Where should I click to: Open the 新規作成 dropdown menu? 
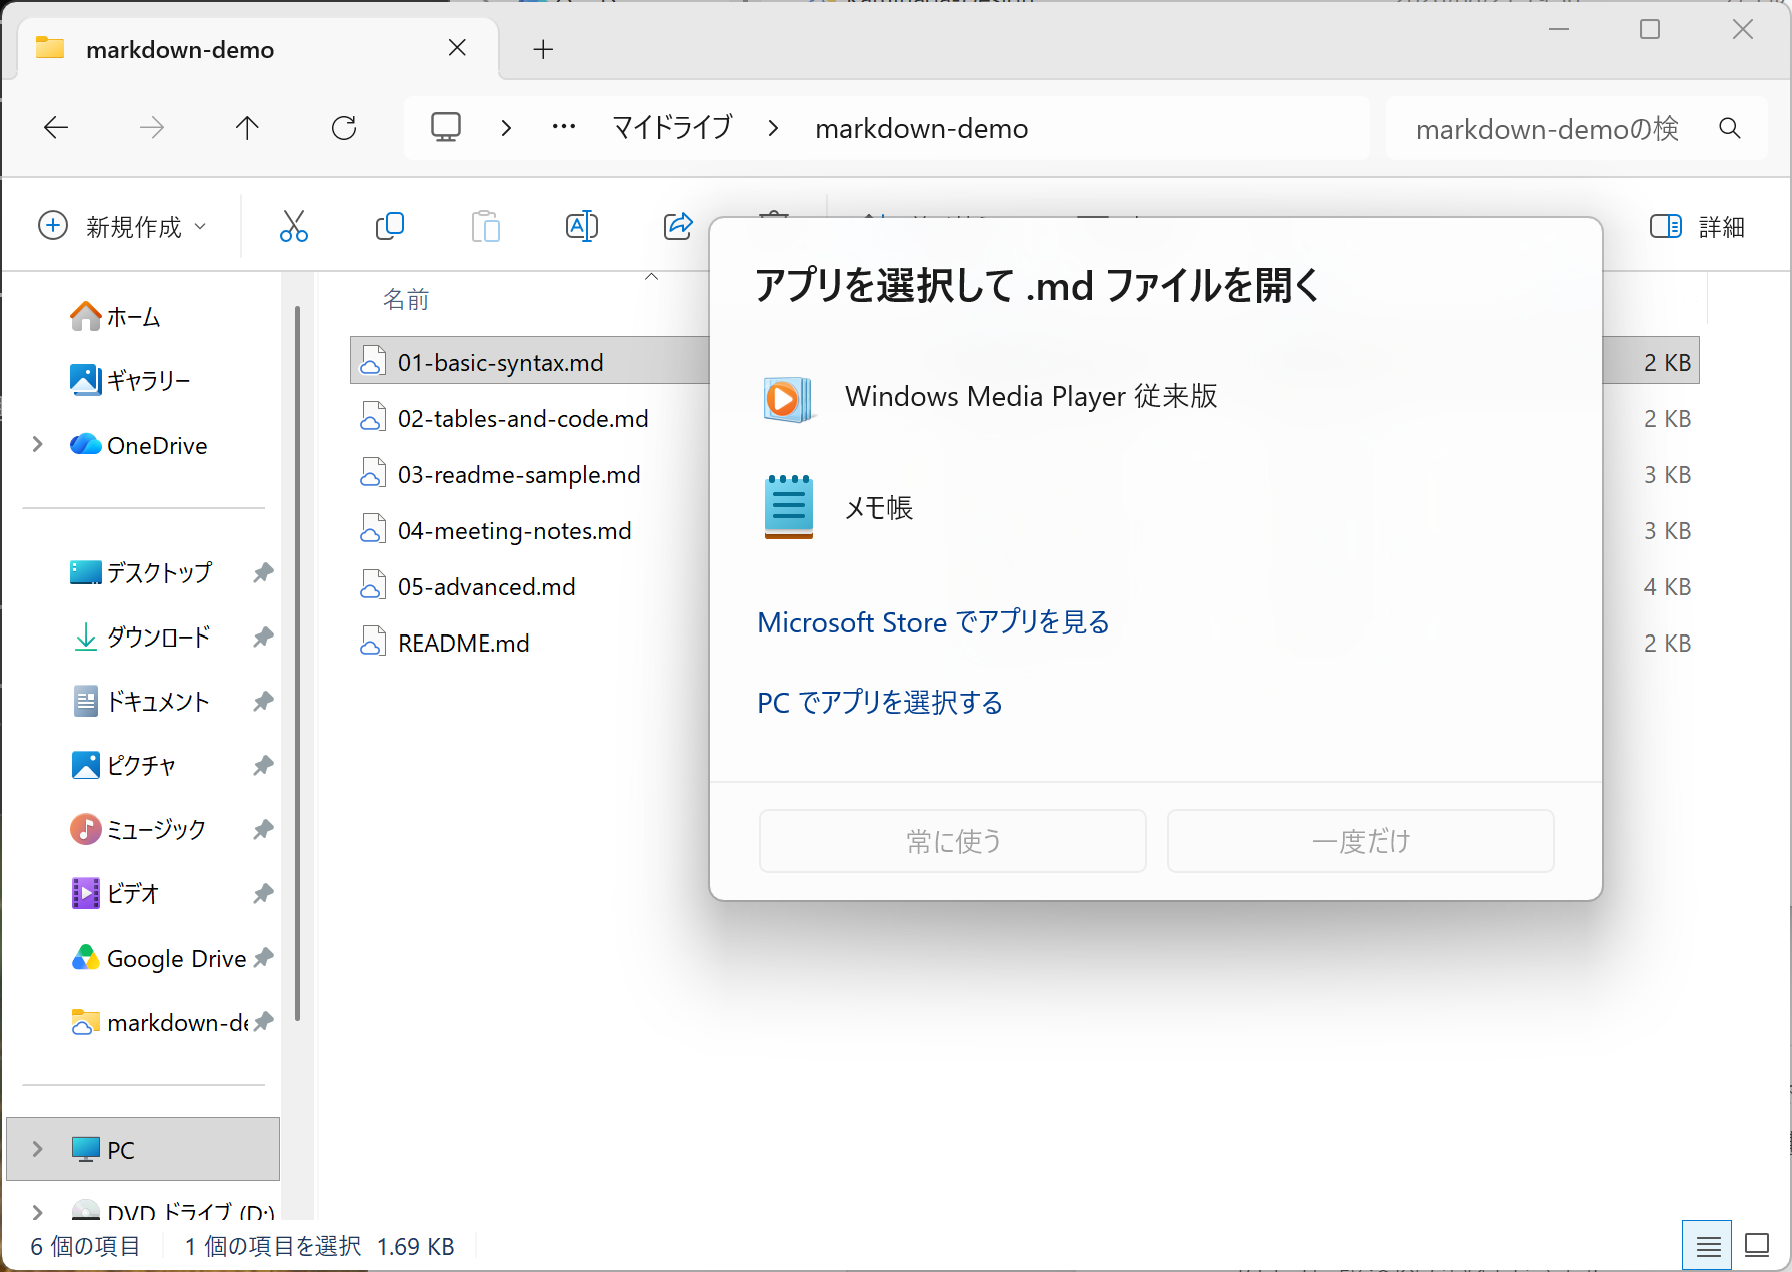coord(123,227)
